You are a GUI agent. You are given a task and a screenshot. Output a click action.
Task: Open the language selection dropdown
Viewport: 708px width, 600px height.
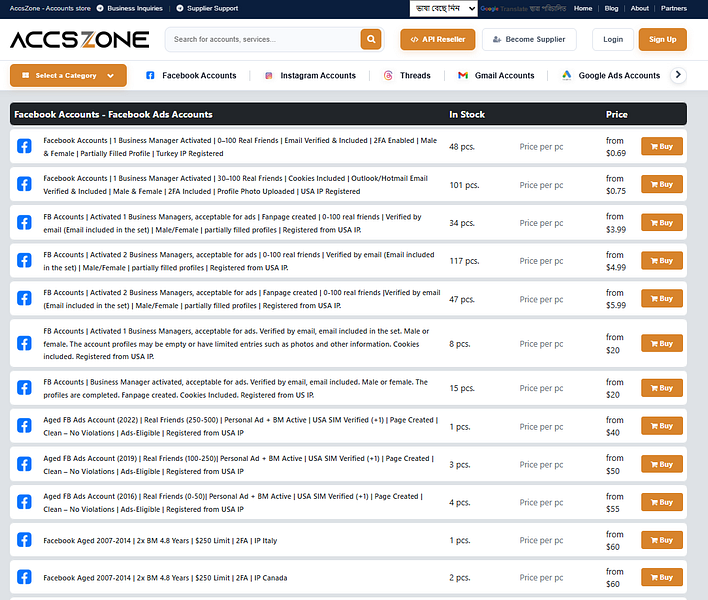[443, 8]
